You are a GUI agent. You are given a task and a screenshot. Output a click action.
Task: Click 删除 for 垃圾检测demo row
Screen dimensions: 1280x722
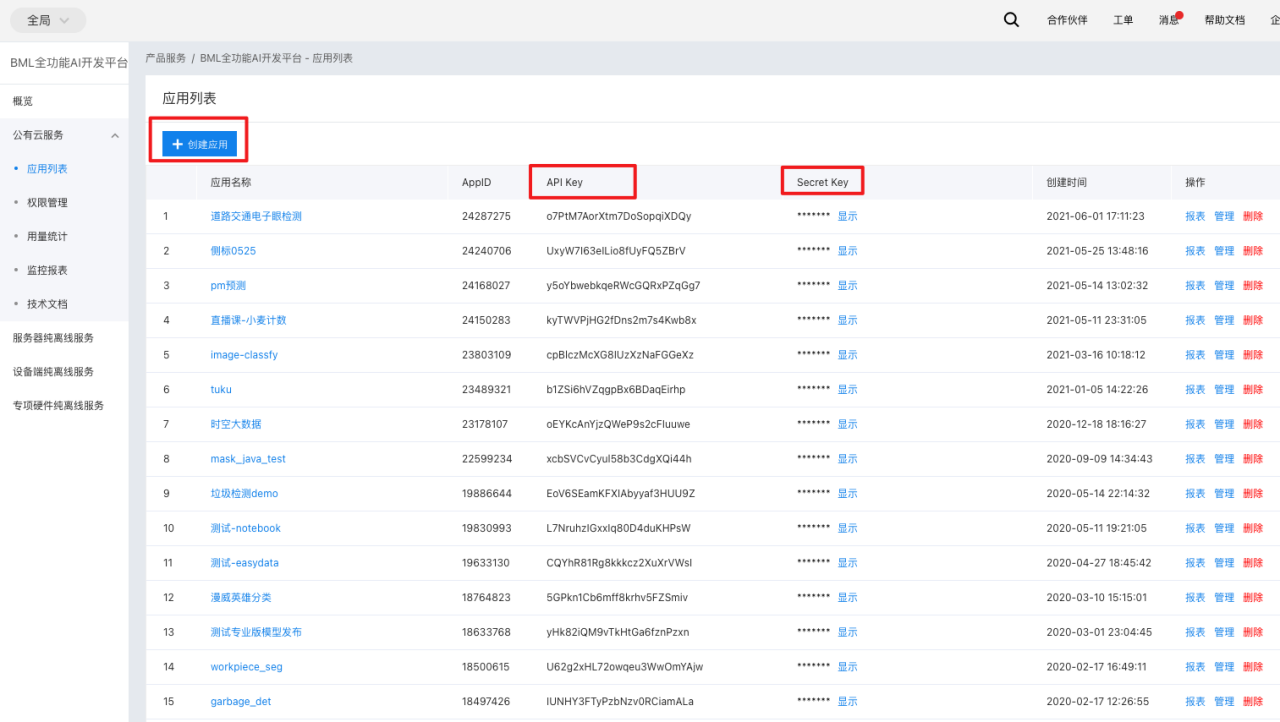(x=1253, y=493)
